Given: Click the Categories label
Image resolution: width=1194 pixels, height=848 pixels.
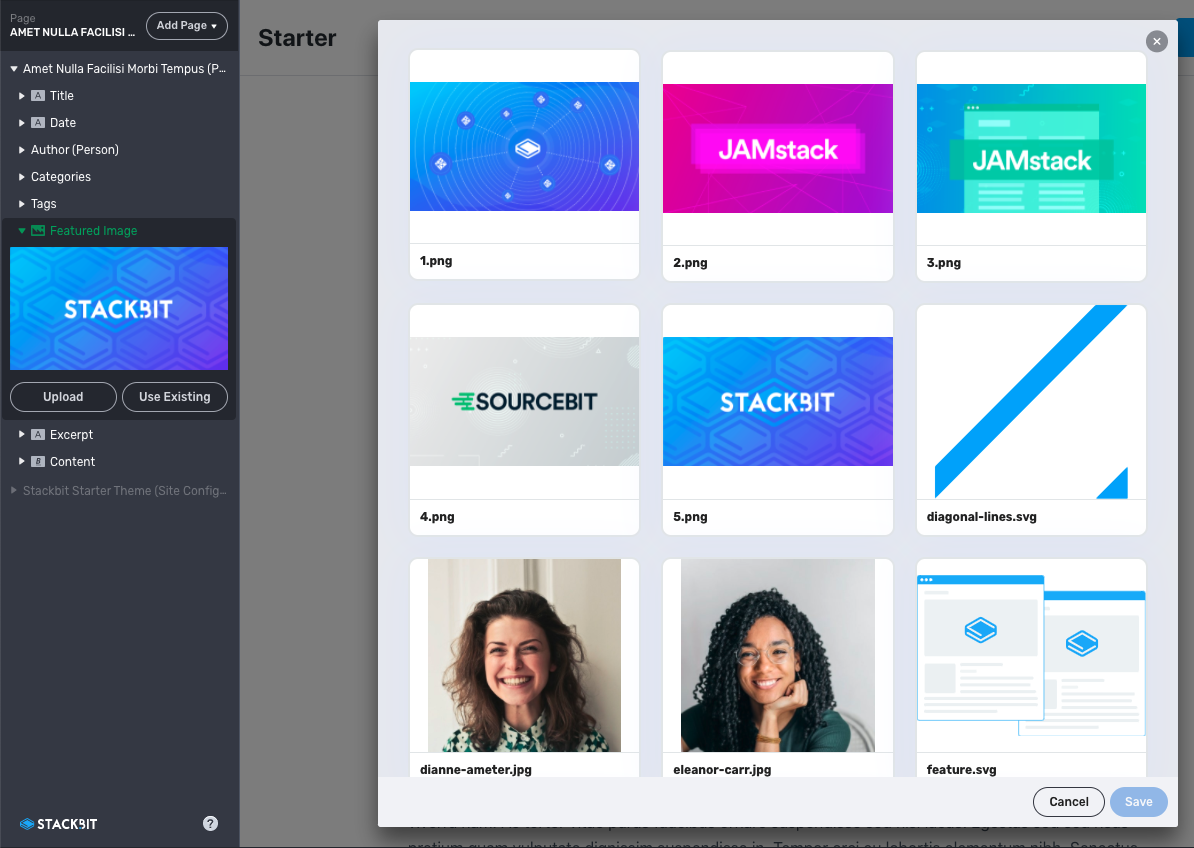Looking at the screenshot, I should [61, 177].
